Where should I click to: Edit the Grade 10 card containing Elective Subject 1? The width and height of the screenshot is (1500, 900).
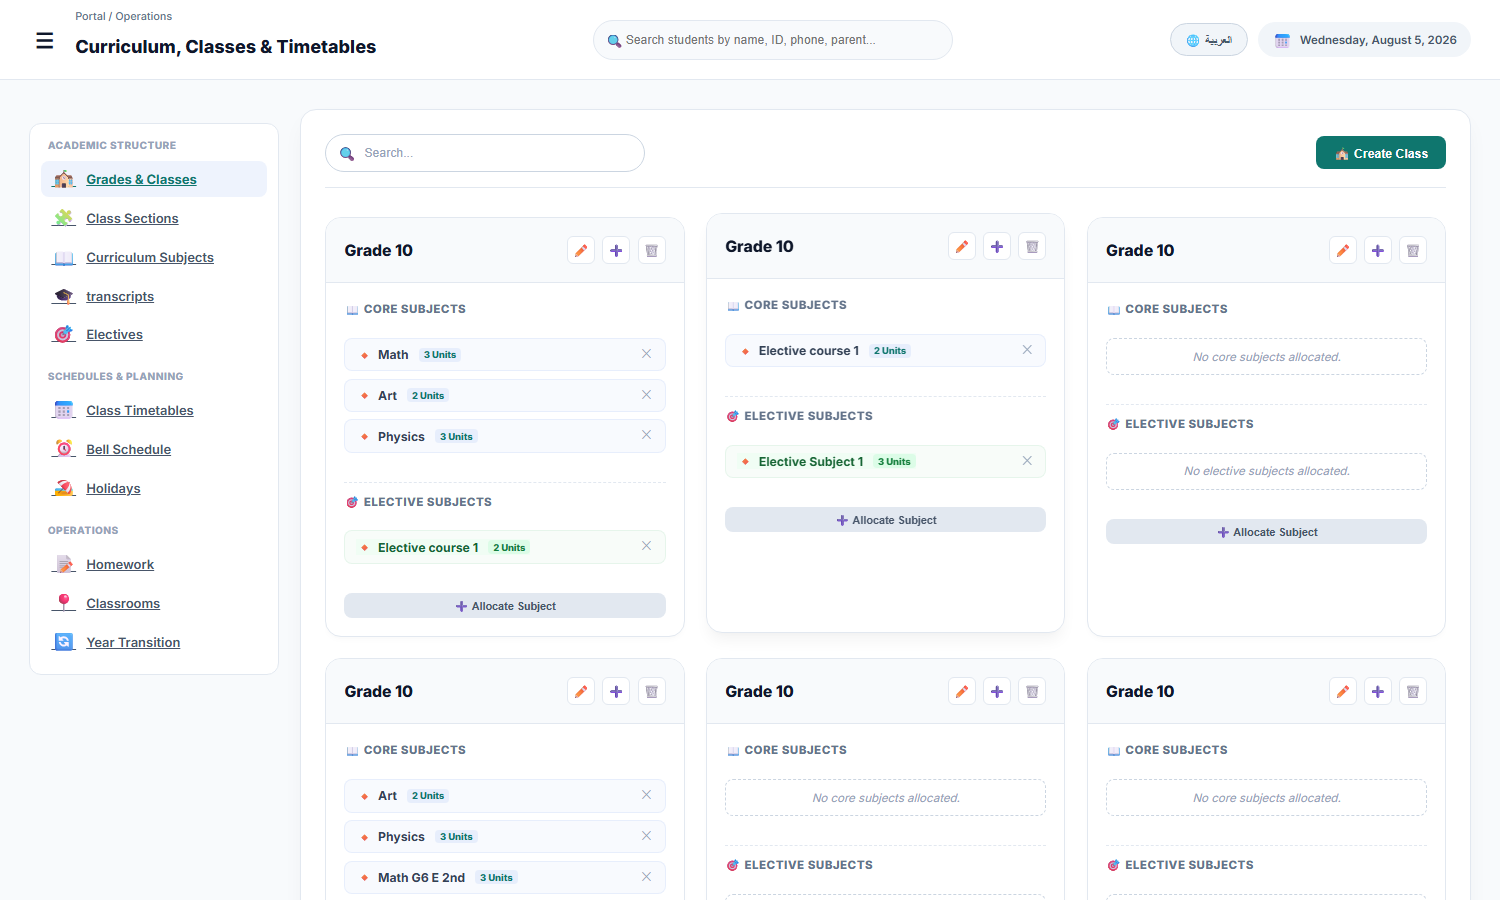(x=962, y=246)
